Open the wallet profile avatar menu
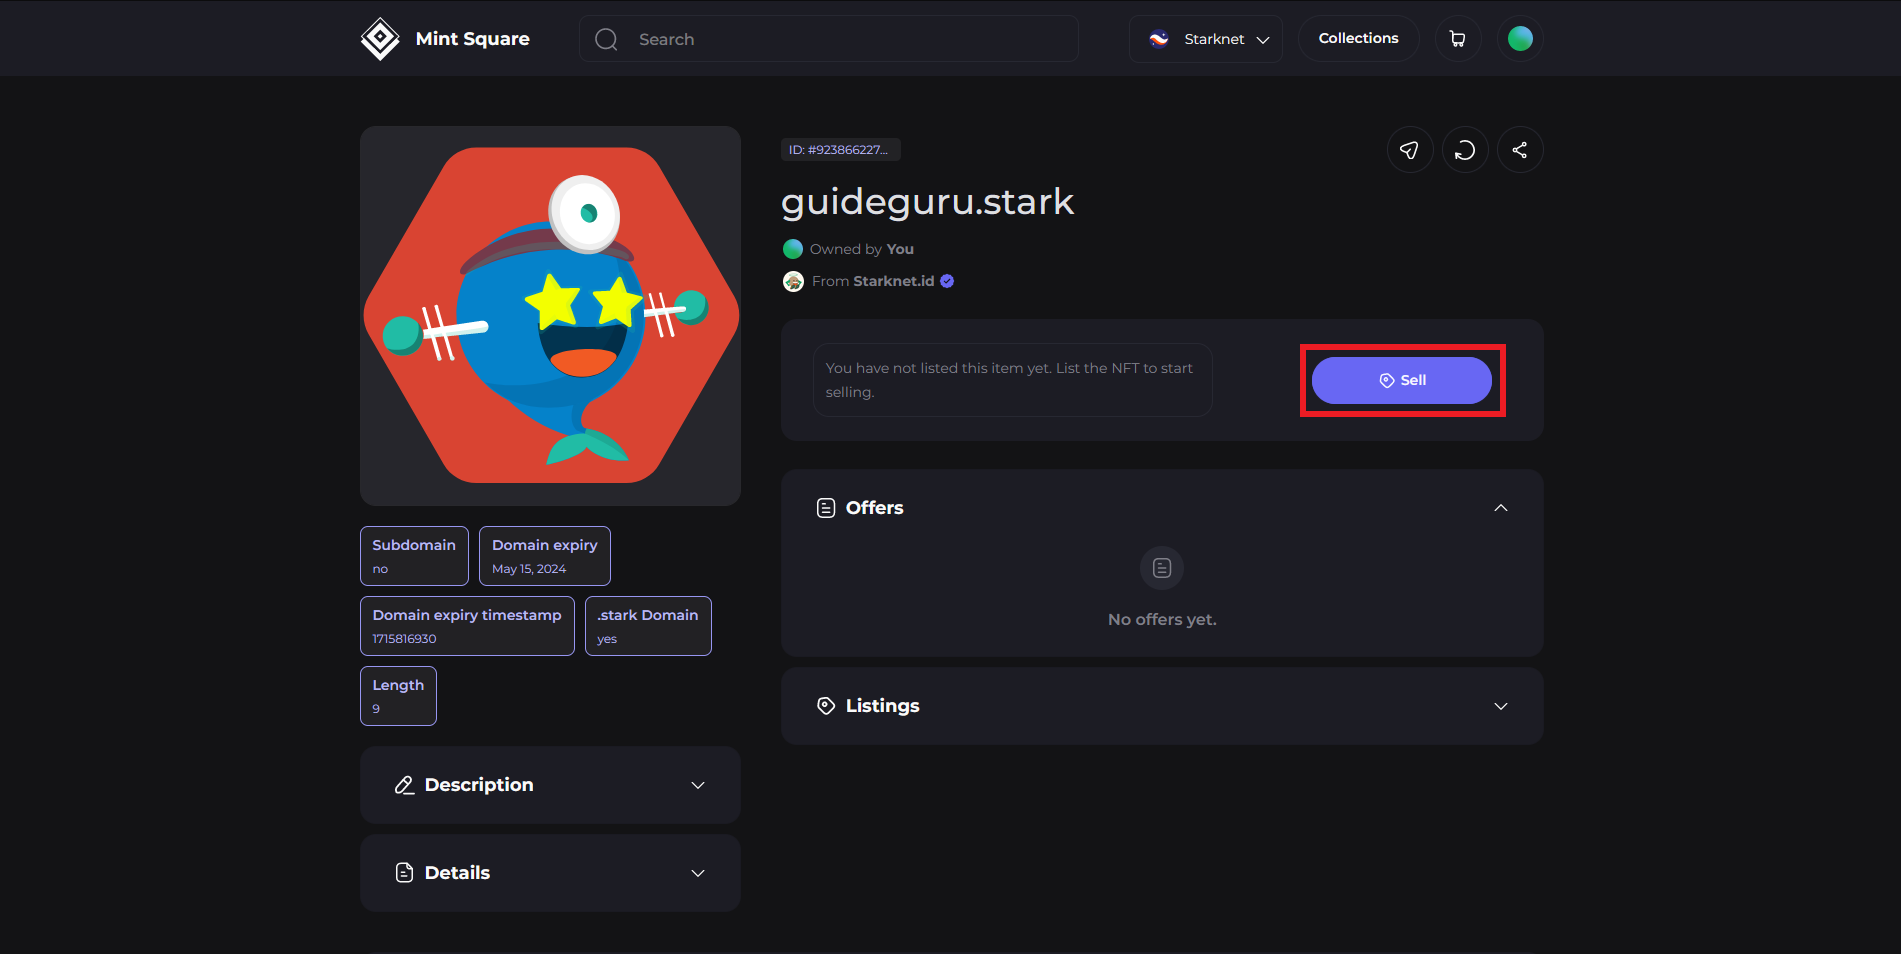 pyautogui.click(x=1519, y=39)
